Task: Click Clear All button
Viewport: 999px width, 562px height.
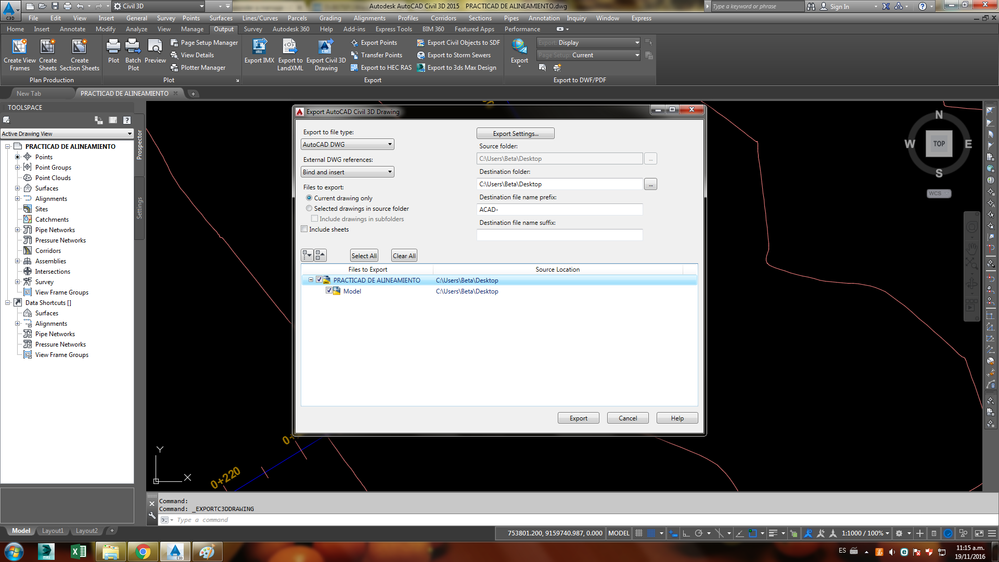Action: click(x=404, y=256)
